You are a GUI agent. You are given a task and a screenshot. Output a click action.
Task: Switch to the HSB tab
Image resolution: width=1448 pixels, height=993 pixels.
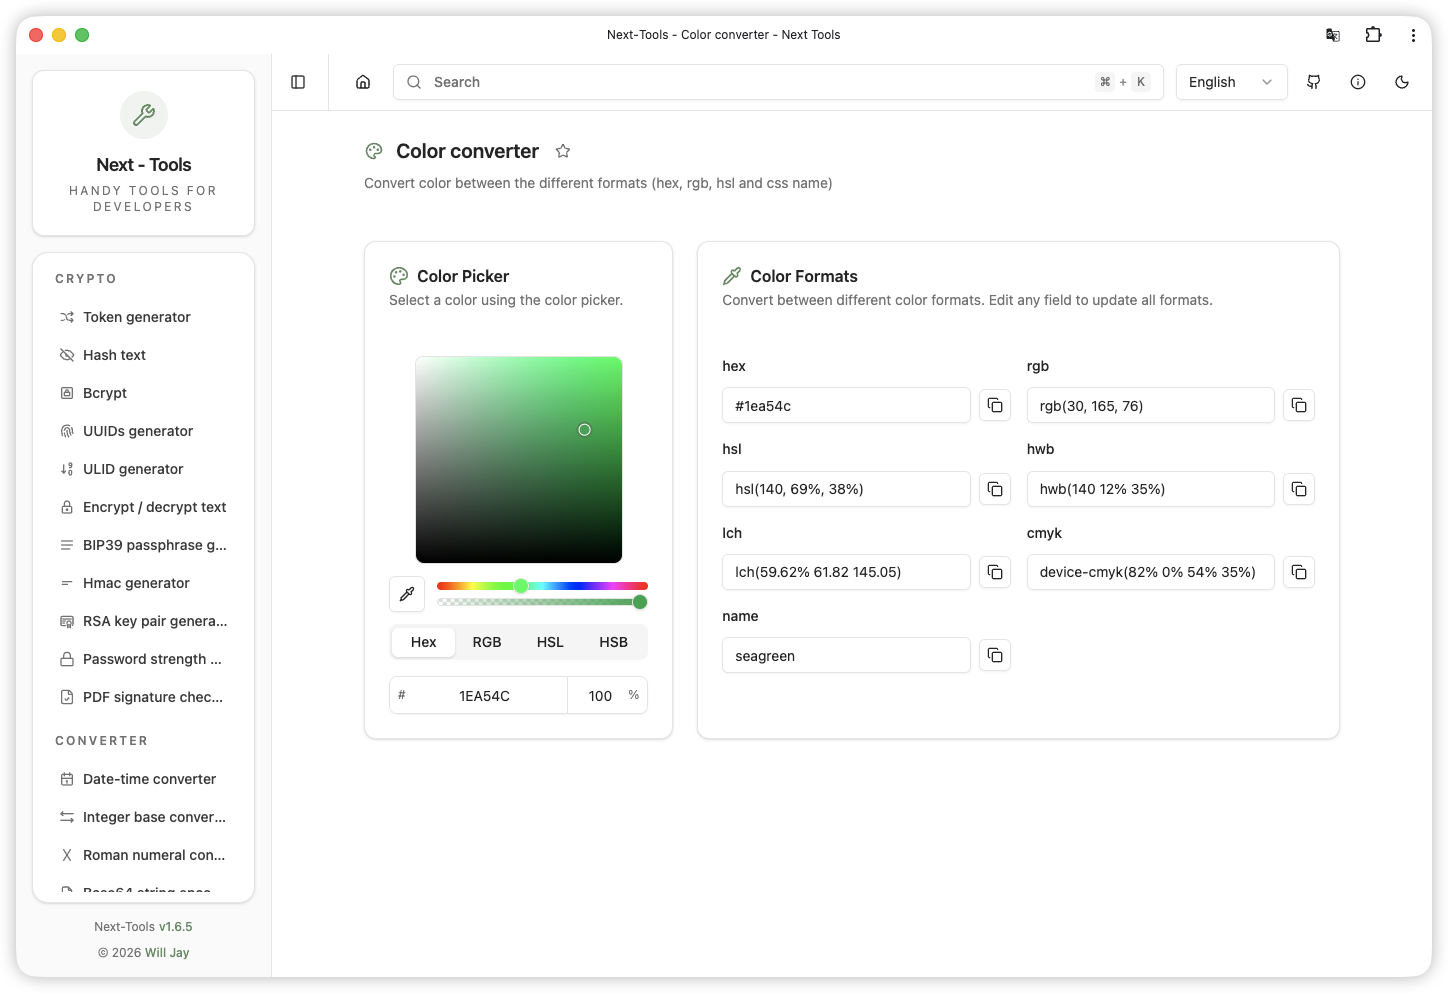pyautogui.click(x=613, y=642)
